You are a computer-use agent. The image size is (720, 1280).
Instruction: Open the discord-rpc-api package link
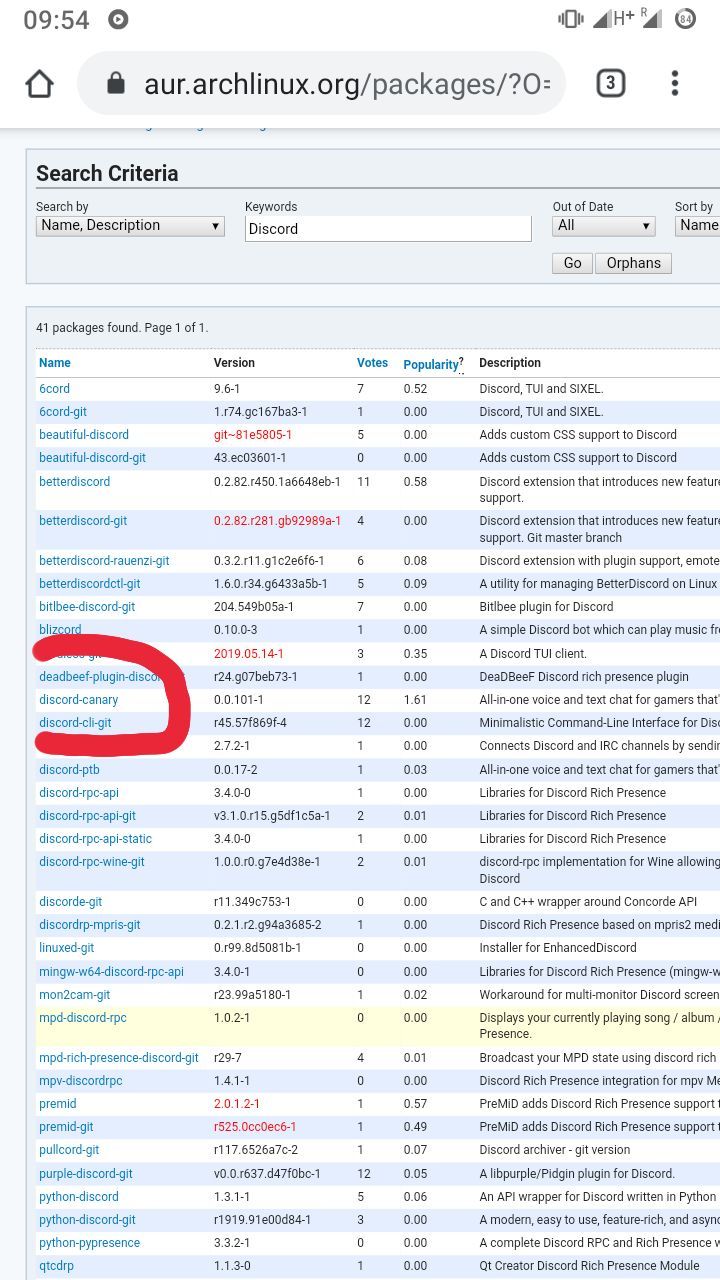79,793
